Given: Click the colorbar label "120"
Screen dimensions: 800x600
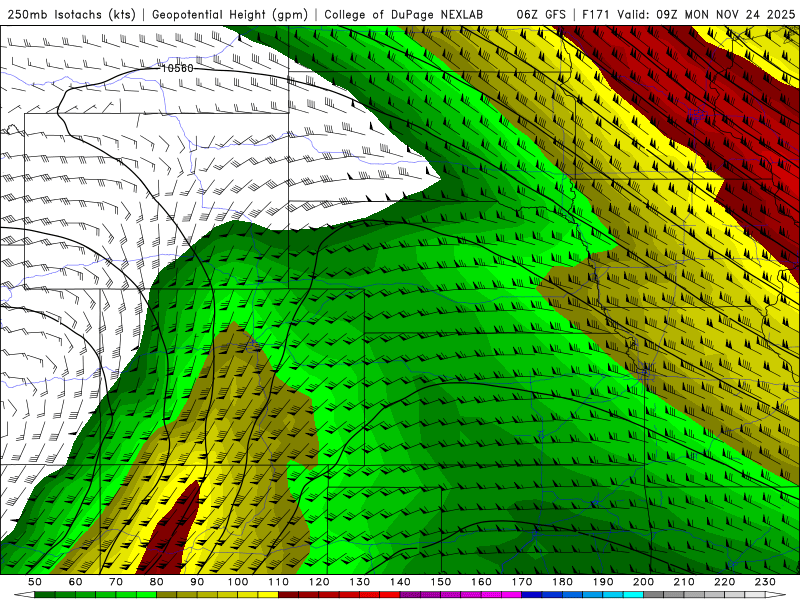Looking at the screenshot, I should 319,582.
